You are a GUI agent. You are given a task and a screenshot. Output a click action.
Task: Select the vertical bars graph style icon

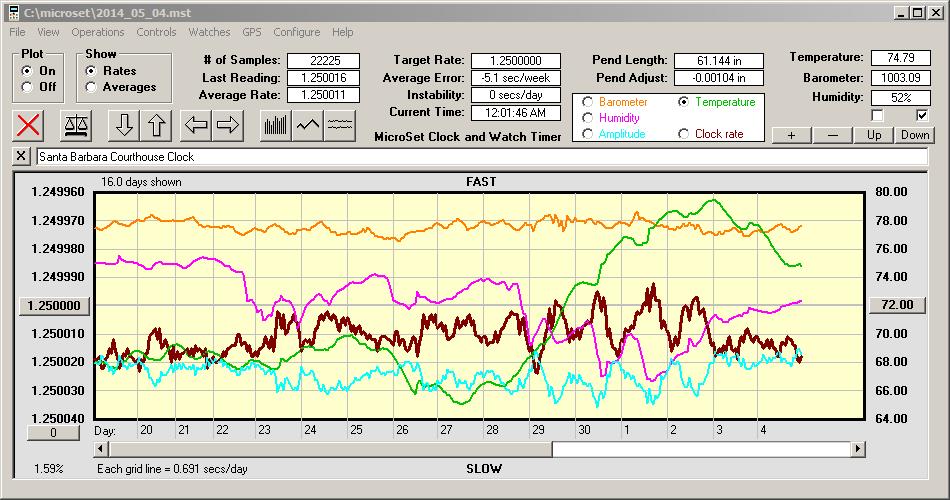click(274, 125)
